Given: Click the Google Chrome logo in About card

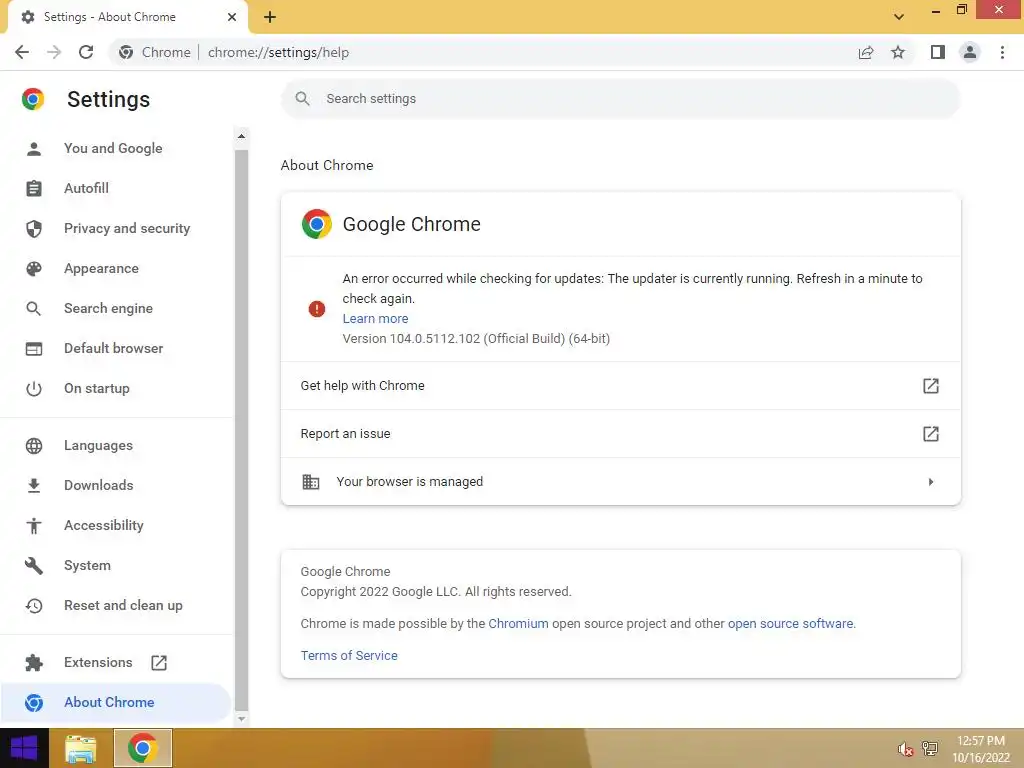Looking at the screenshot, I should click(317, 224).
